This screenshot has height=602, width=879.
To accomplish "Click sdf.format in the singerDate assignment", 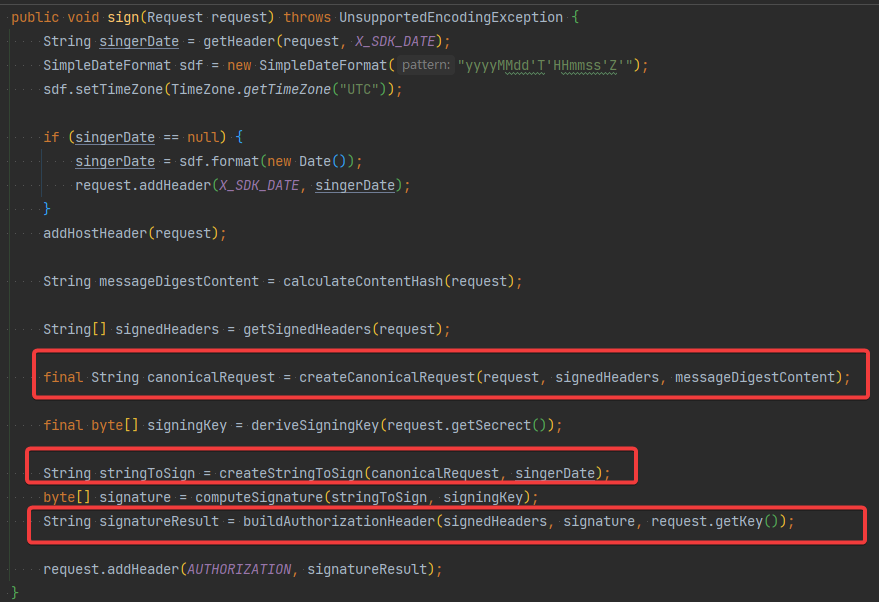I will [219, 161].
